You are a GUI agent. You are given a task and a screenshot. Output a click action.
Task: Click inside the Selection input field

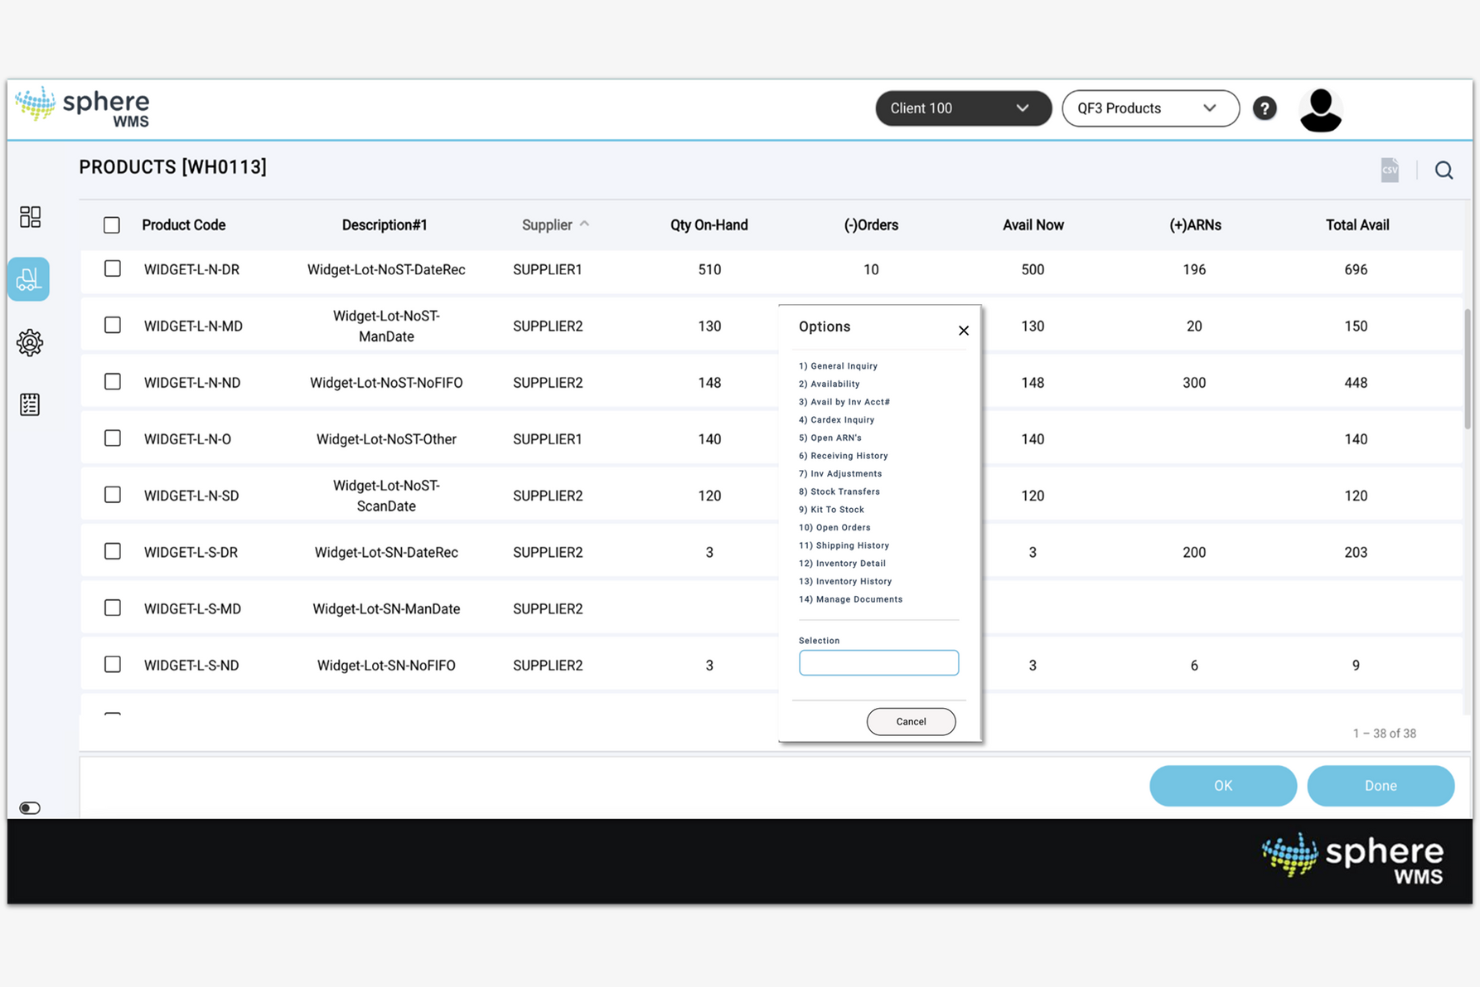click(878, 662)
